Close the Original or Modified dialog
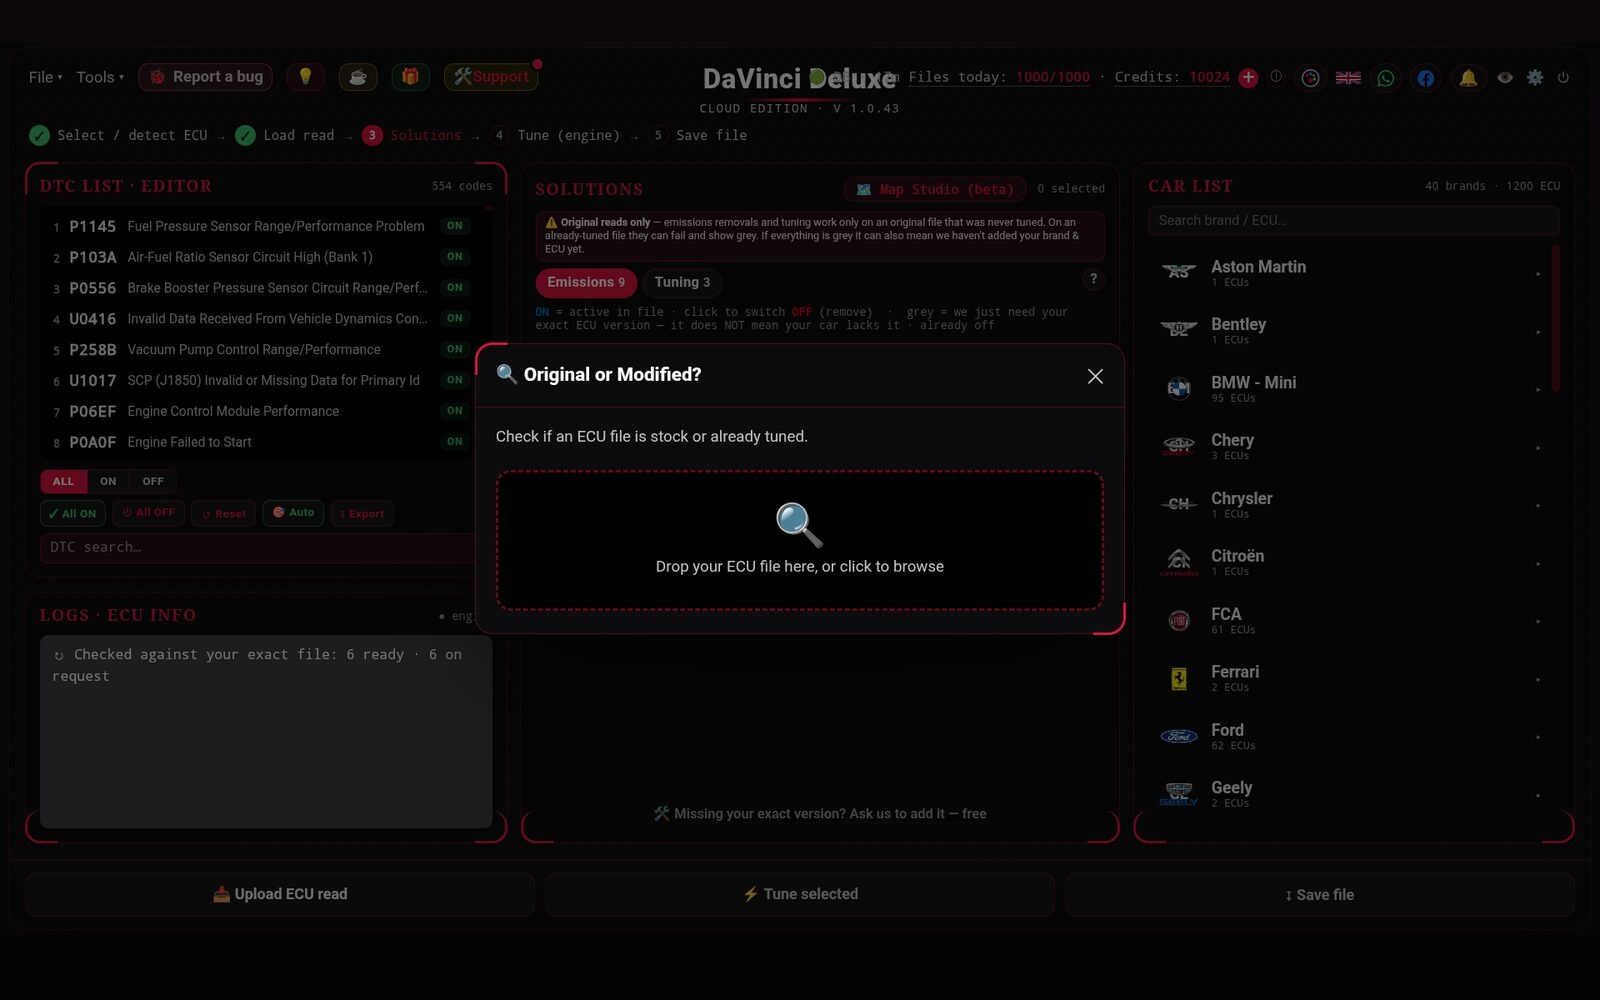Viewport: 1600px width, 1000px height. [x=1095, y=376]
